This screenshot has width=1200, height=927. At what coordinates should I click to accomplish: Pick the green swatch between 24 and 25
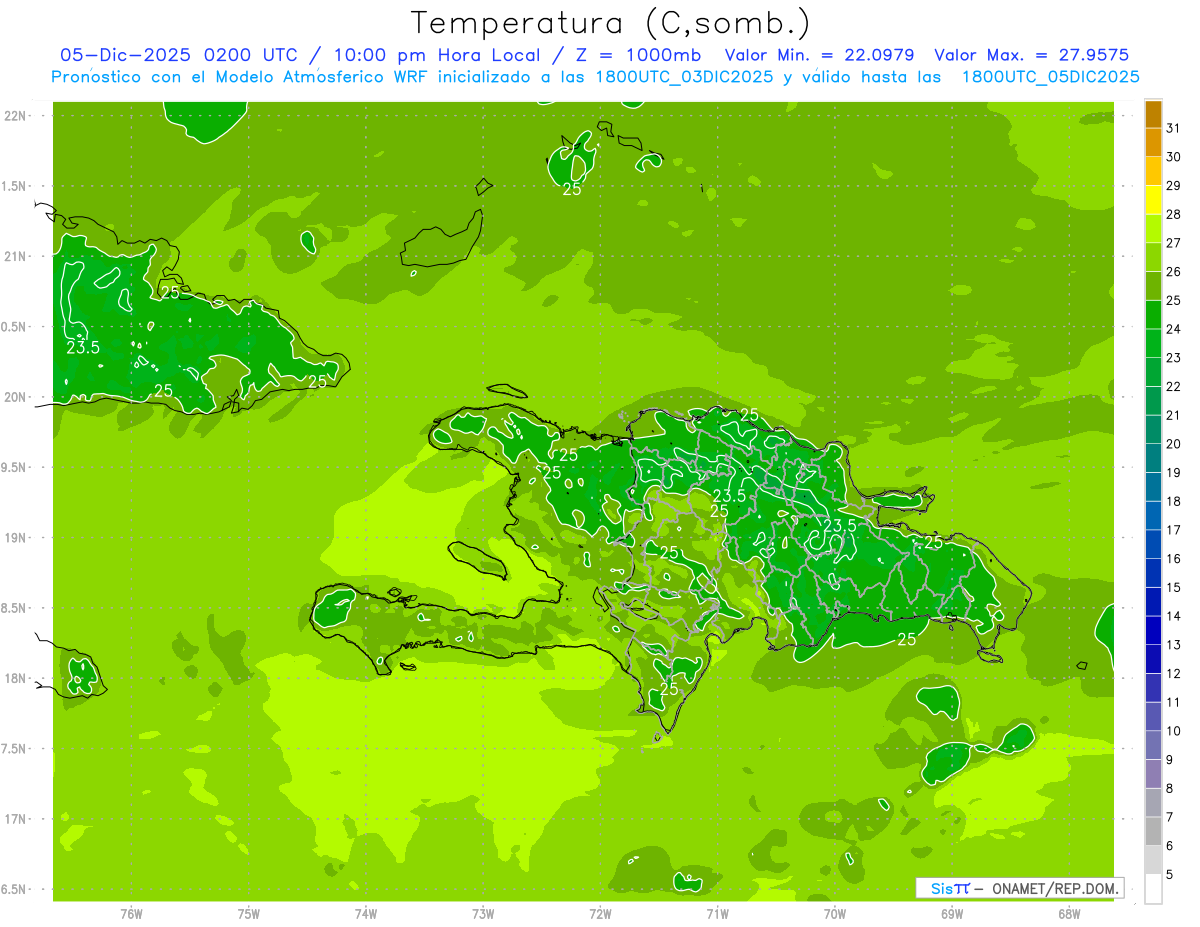(x=1153, y=315)
